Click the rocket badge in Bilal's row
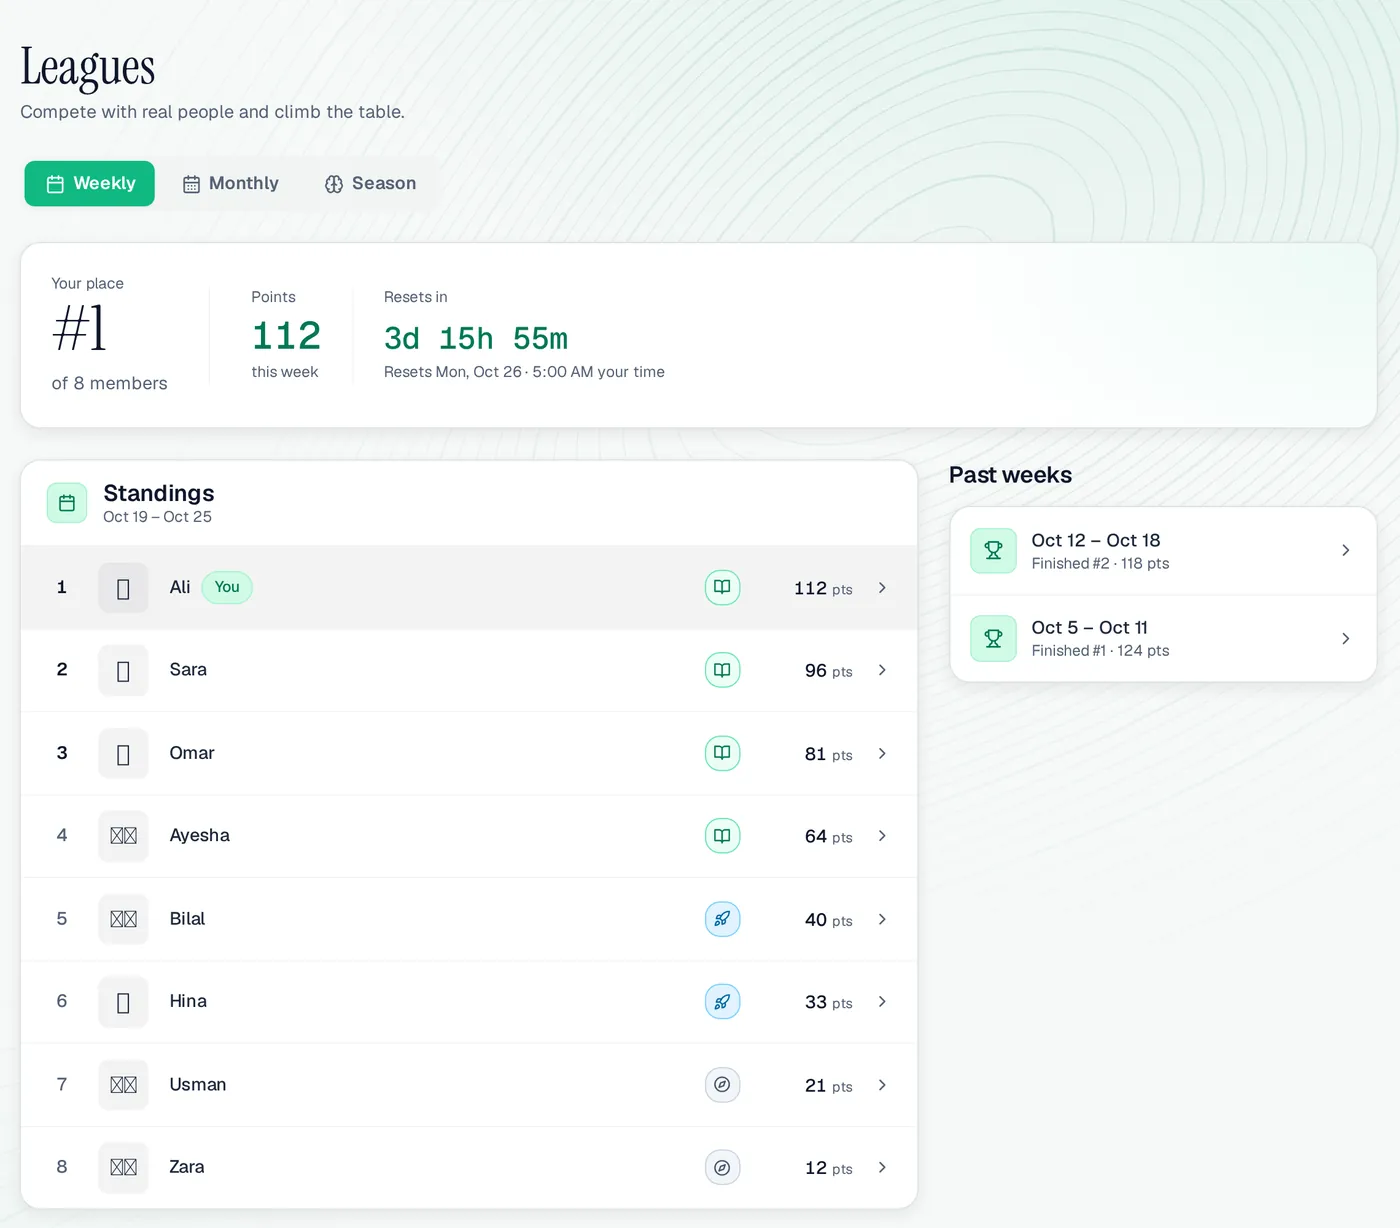Image resolution: width=1400 pixels, height=1228 pixels. pyautogui.click(x=722, y=919)
